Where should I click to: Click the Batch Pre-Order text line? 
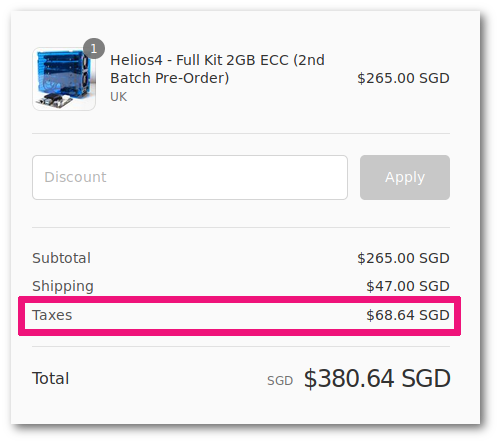point(170,78)
